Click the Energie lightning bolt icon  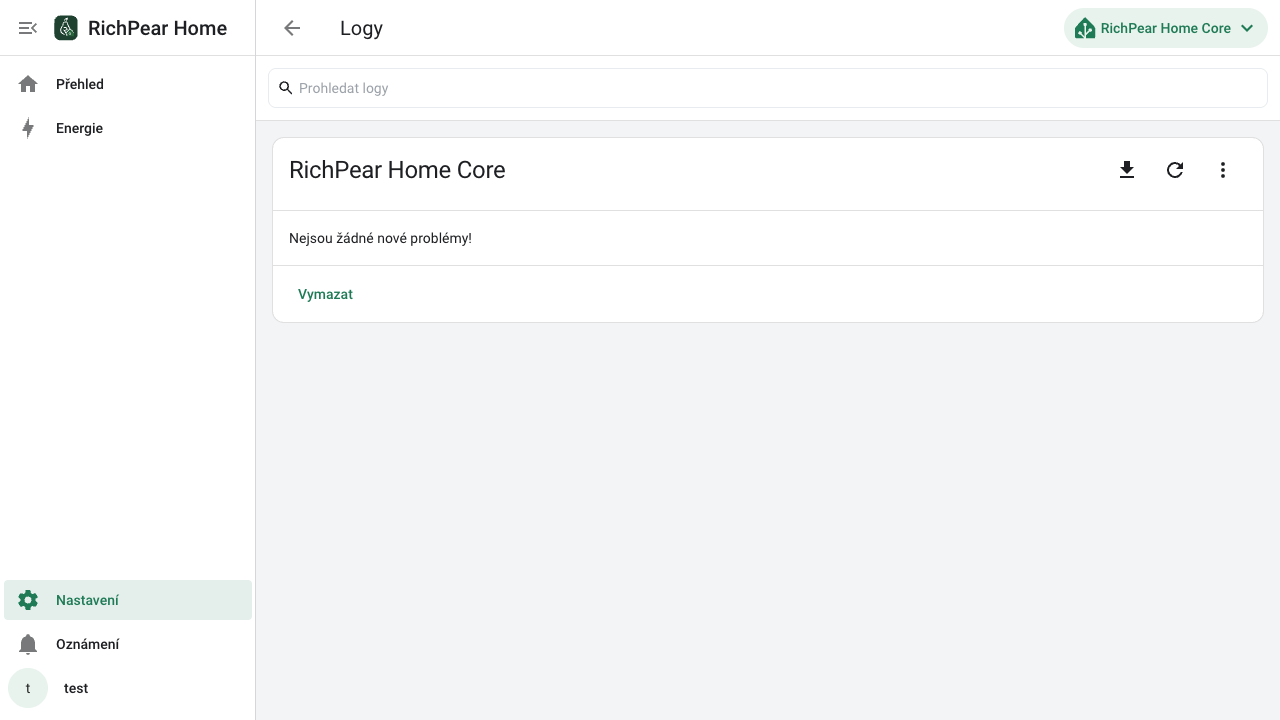coord(28,128)
